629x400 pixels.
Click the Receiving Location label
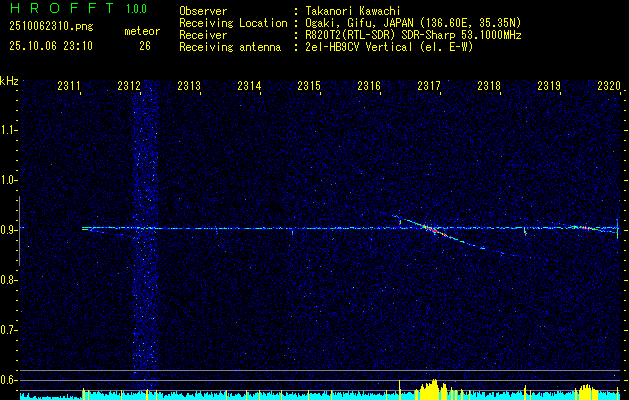pos(233,23)
